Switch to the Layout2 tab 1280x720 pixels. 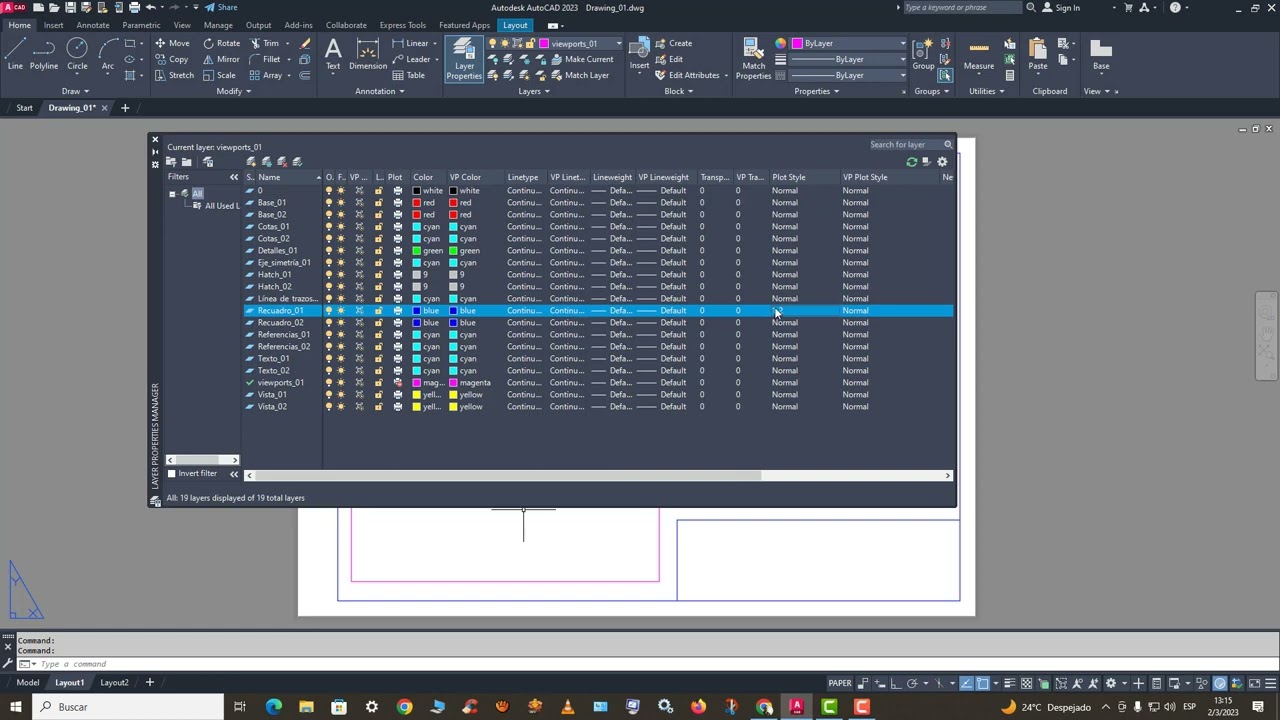pyautogui.click(x=114, y=683)
